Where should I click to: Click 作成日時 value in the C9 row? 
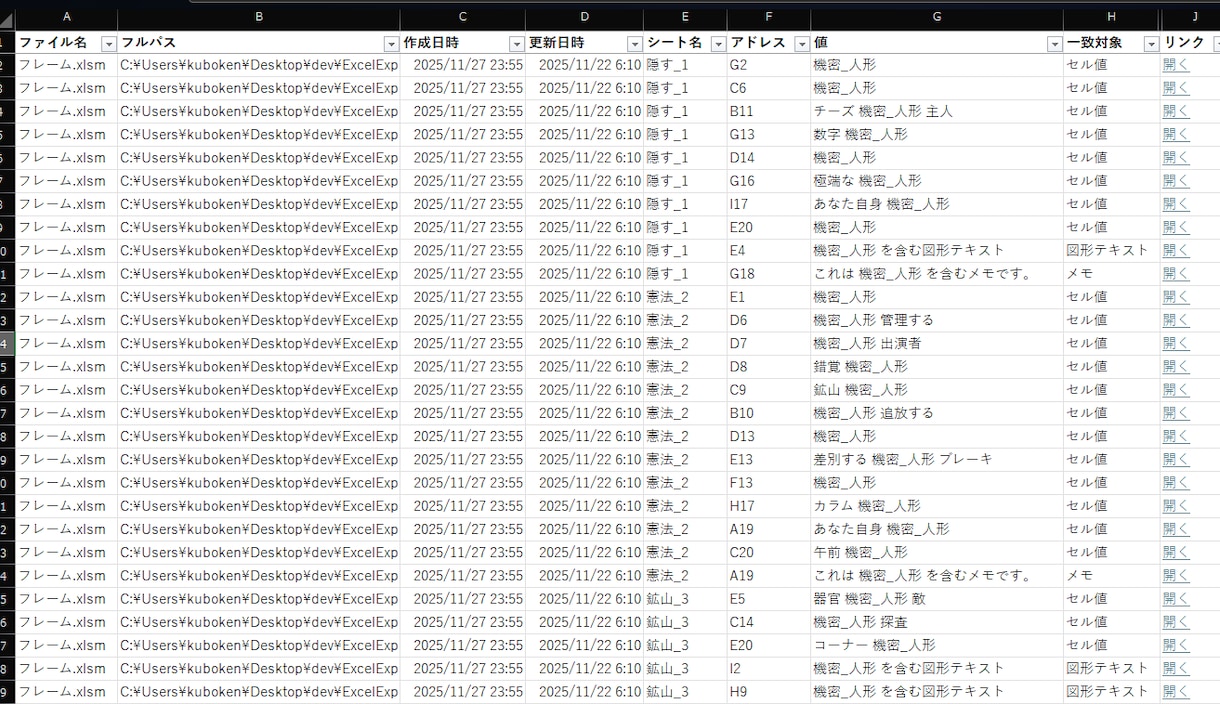[x=468, y=390]
